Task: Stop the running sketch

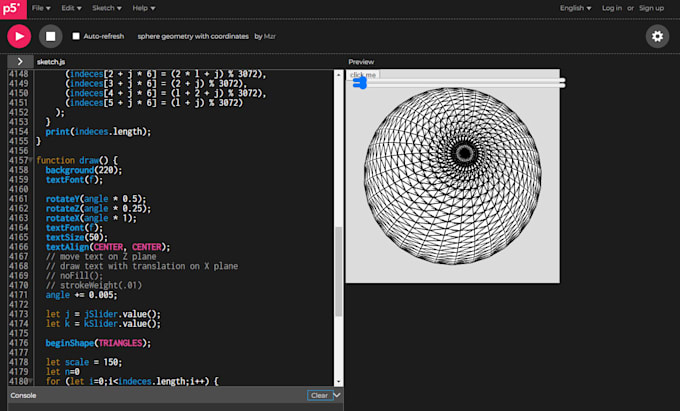Action: click(x=50, y=36)
